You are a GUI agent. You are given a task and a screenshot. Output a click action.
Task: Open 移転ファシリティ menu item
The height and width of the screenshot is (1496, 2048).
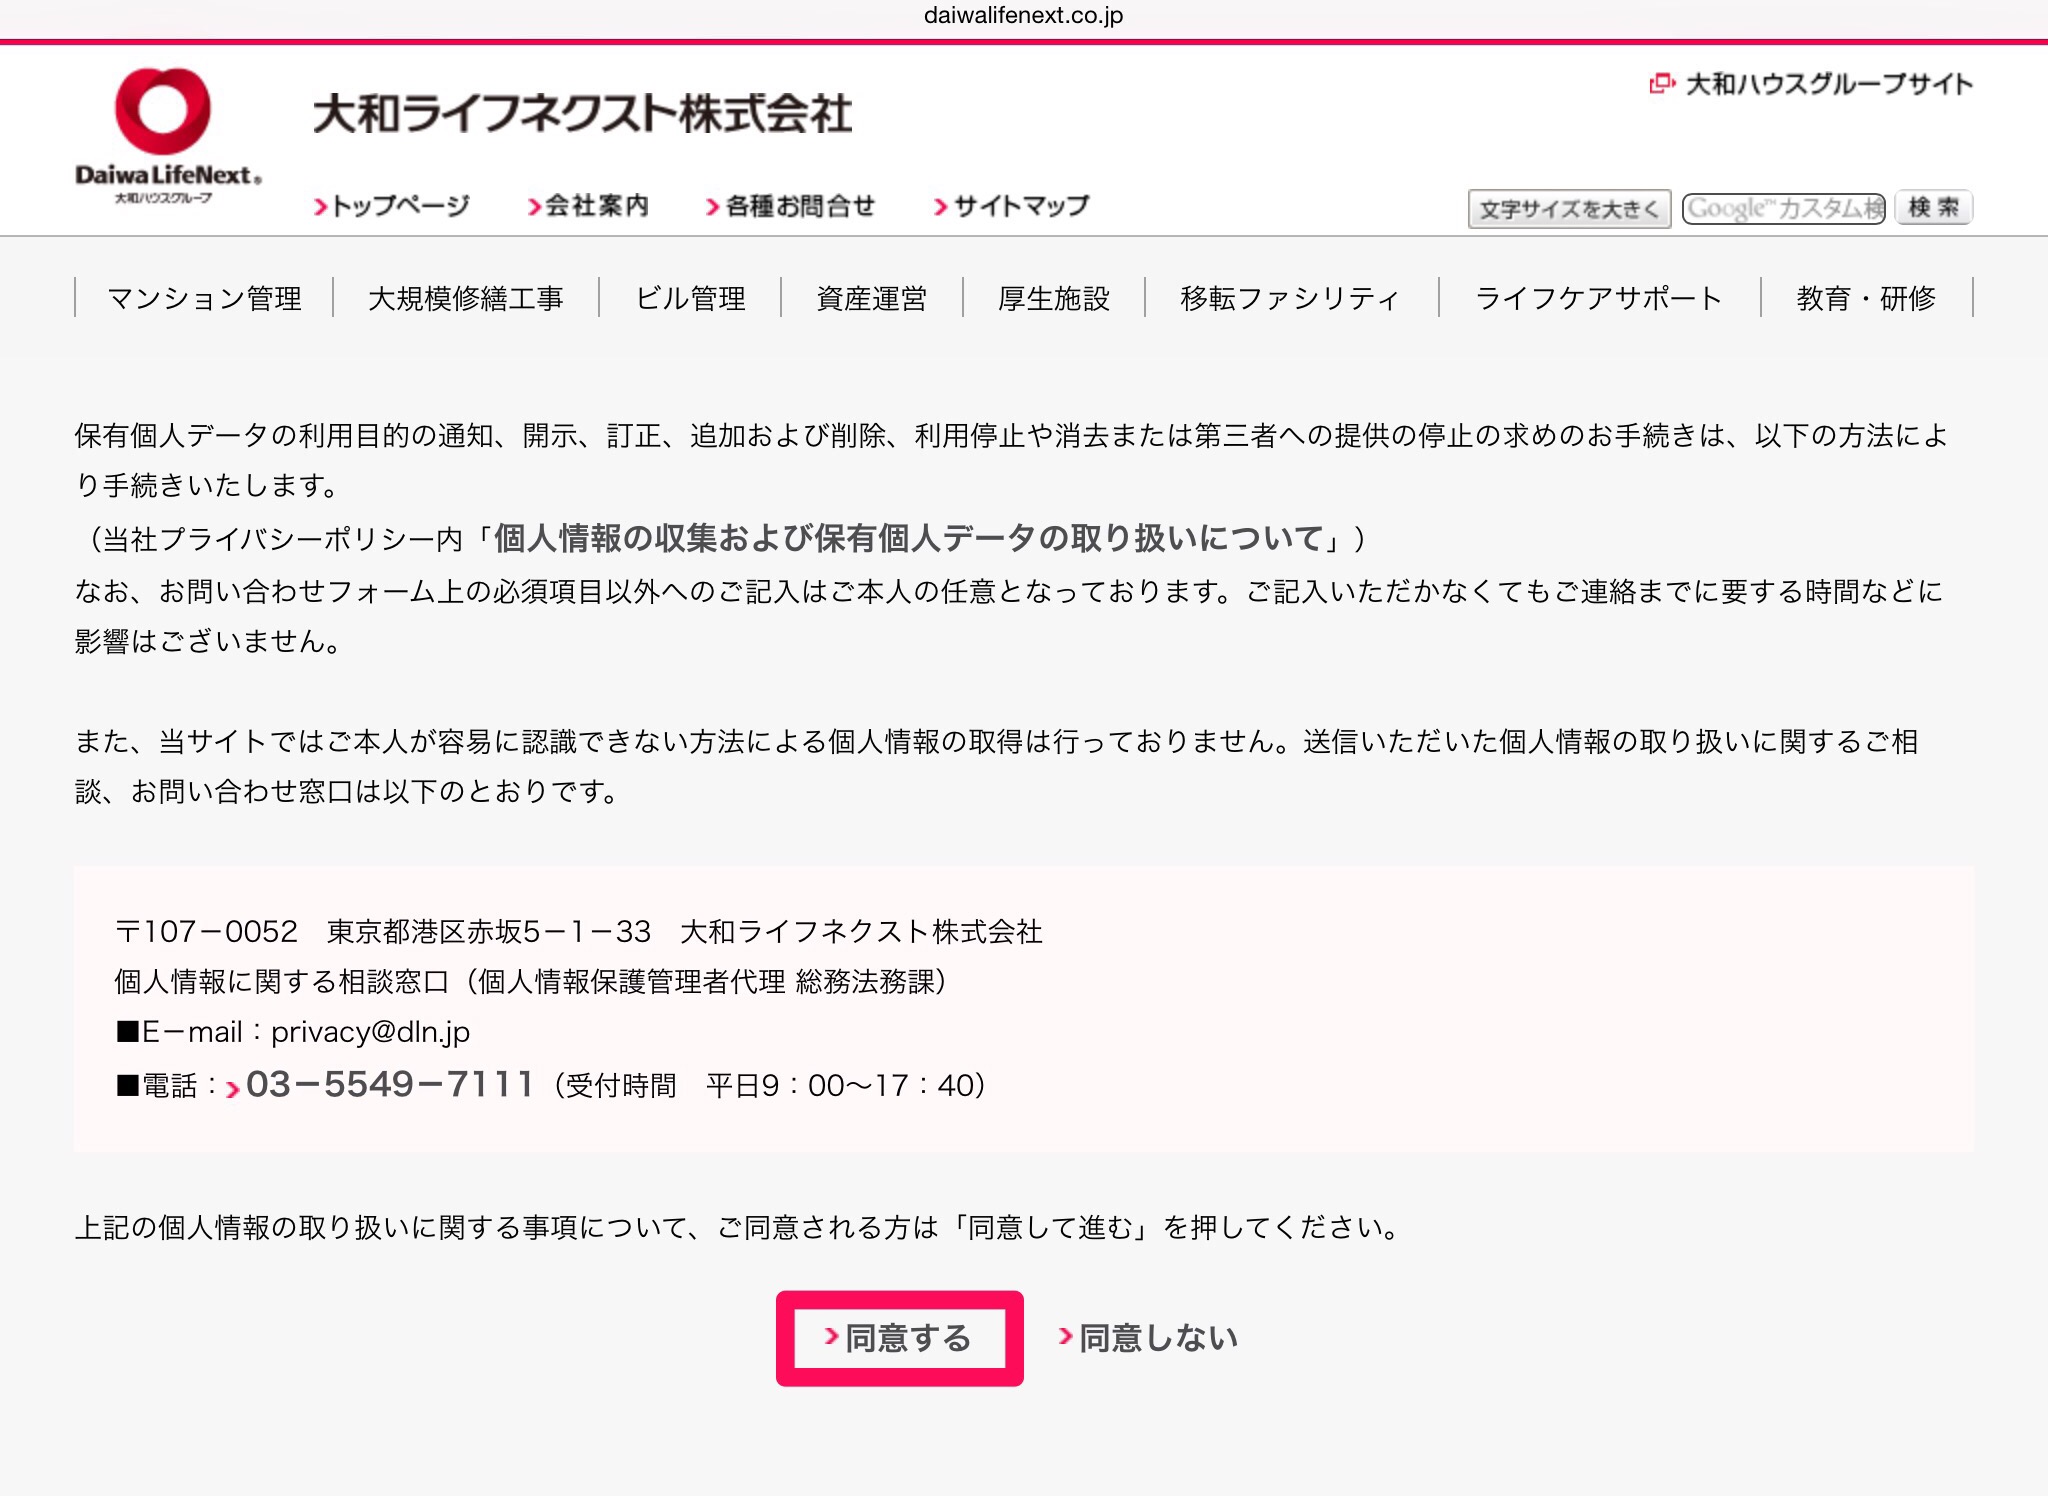coord(1290,298)
